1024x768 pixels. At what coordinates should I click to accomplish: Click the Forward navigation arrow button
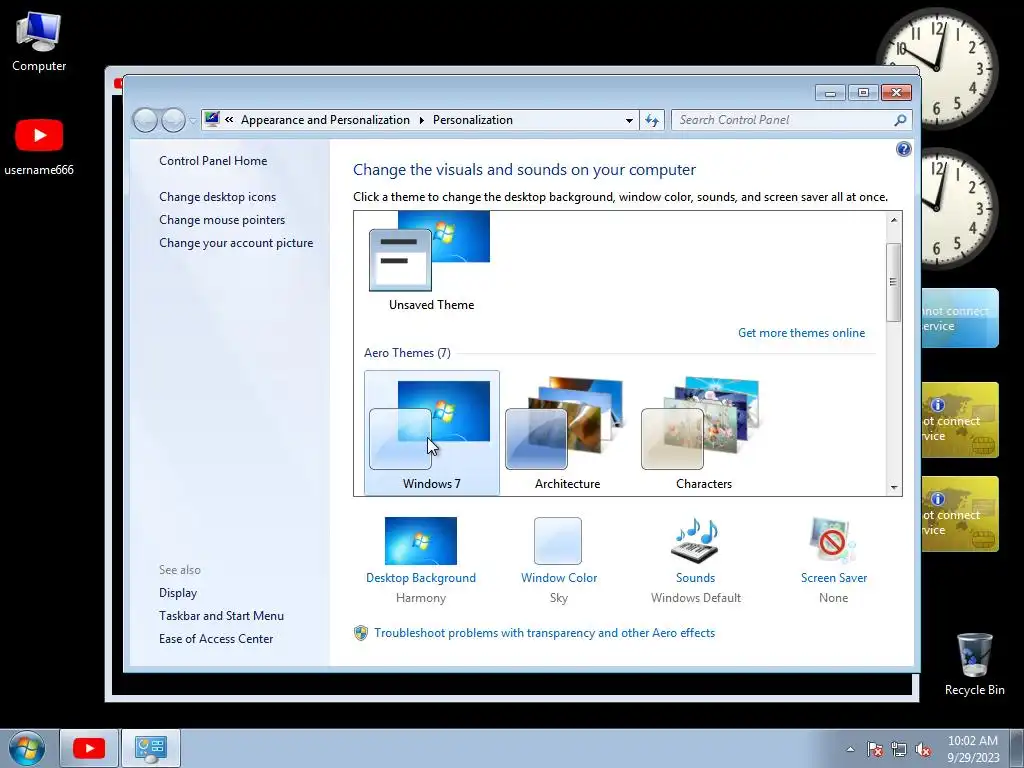173,120
